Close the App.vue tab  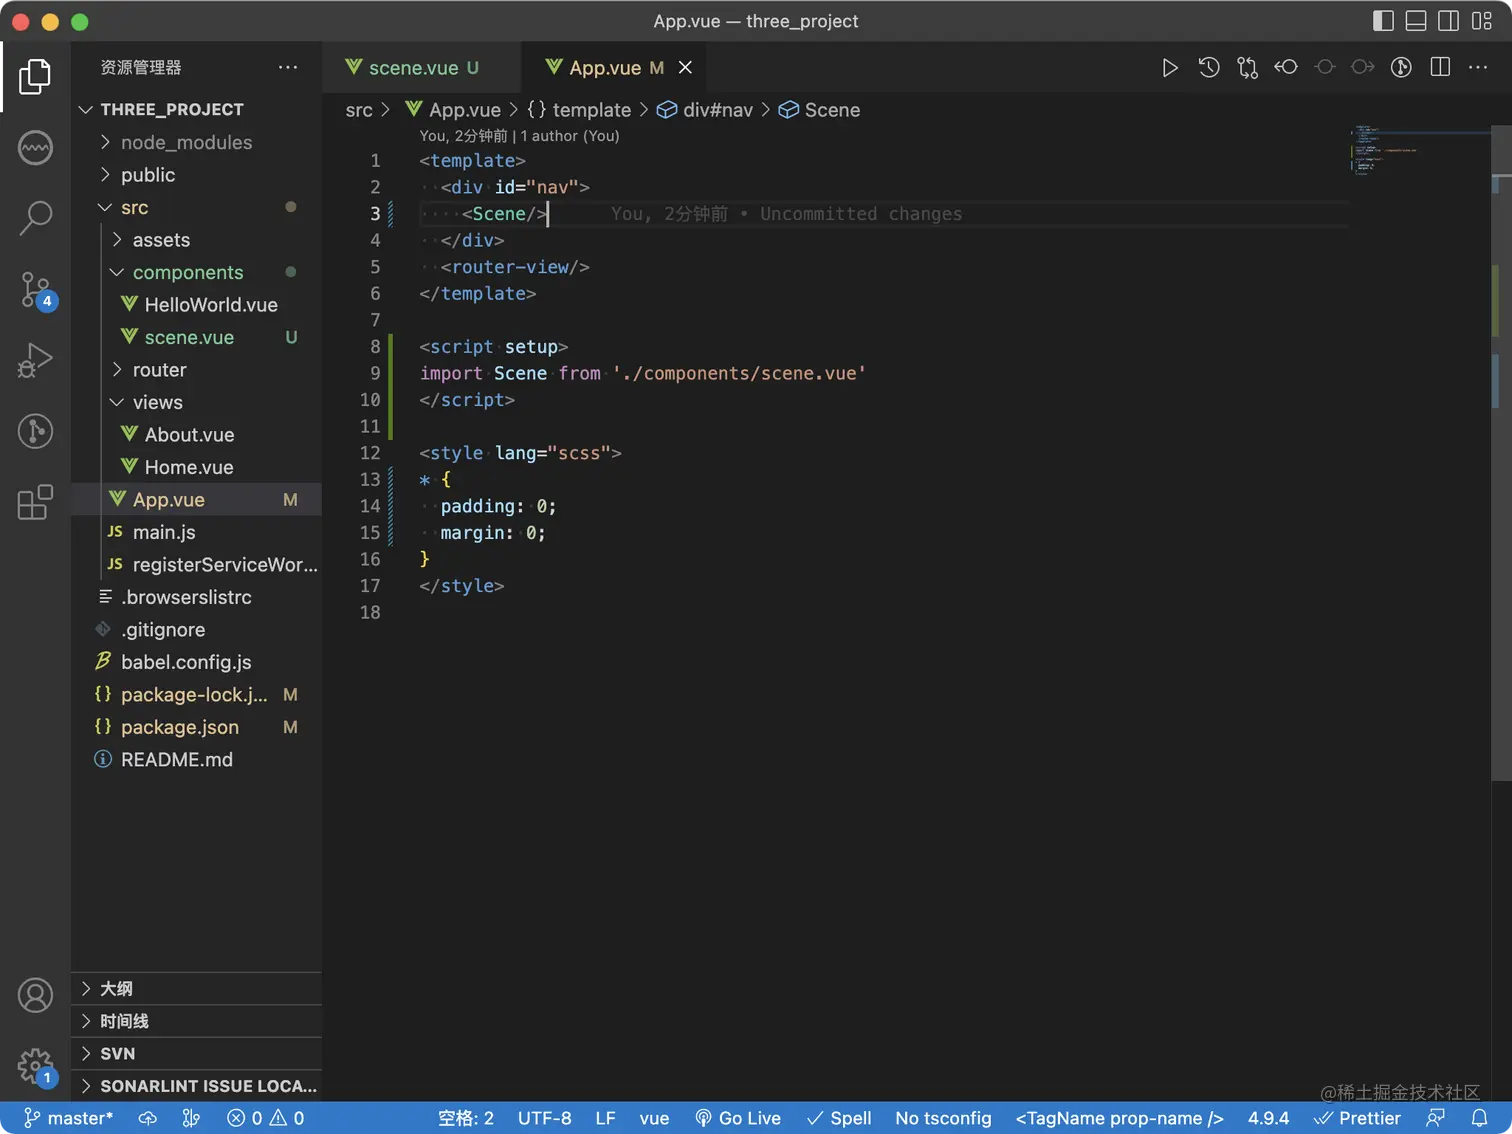click(x=685, y=68)
